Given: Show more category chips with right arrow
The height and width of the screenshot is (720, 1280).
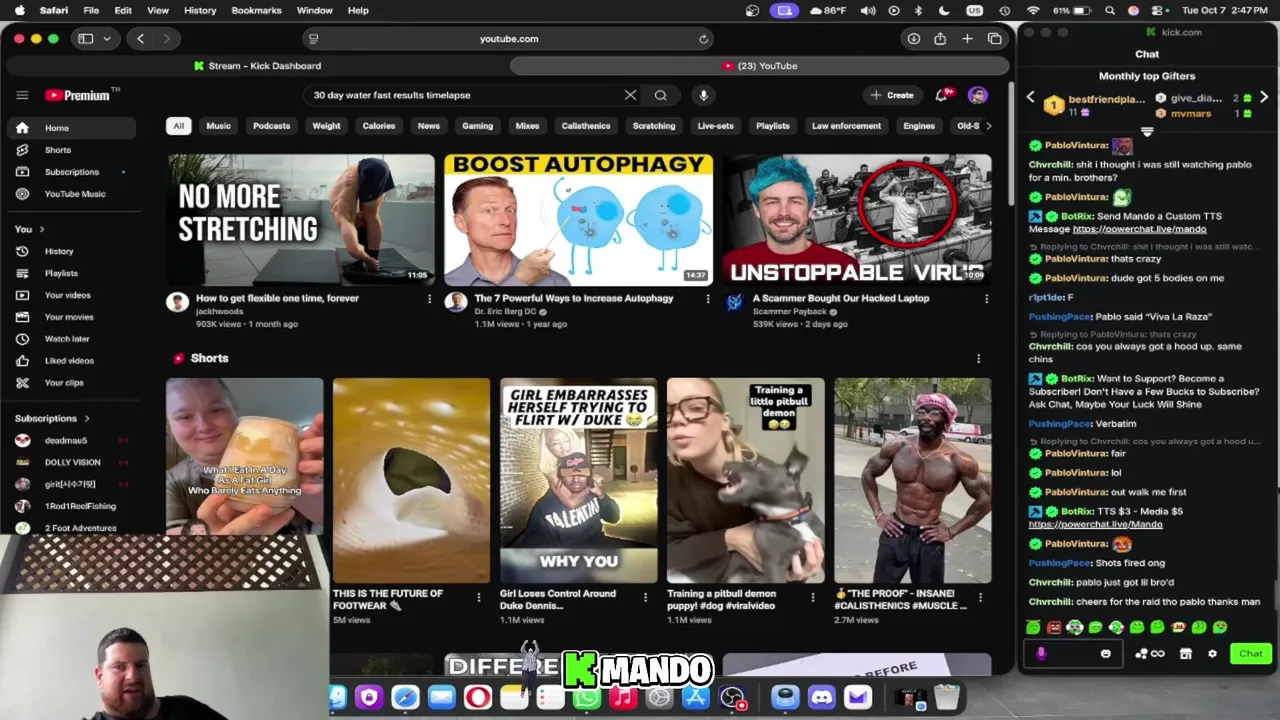Looking at the screenshot, I should tap(988, 126).
